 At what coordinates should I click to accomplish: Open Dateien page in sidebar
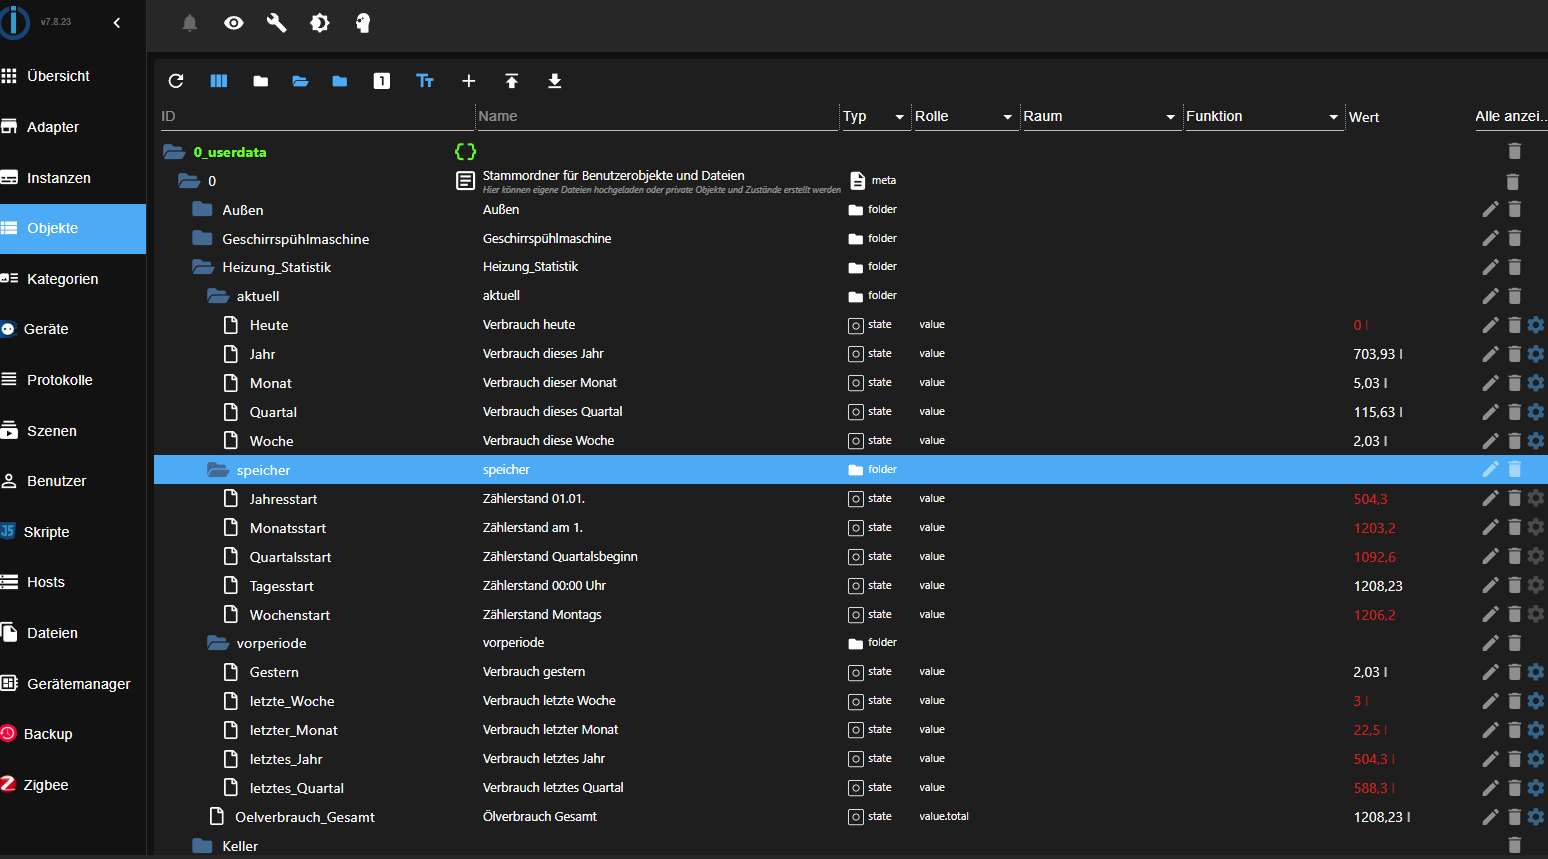tap(73, 633)
